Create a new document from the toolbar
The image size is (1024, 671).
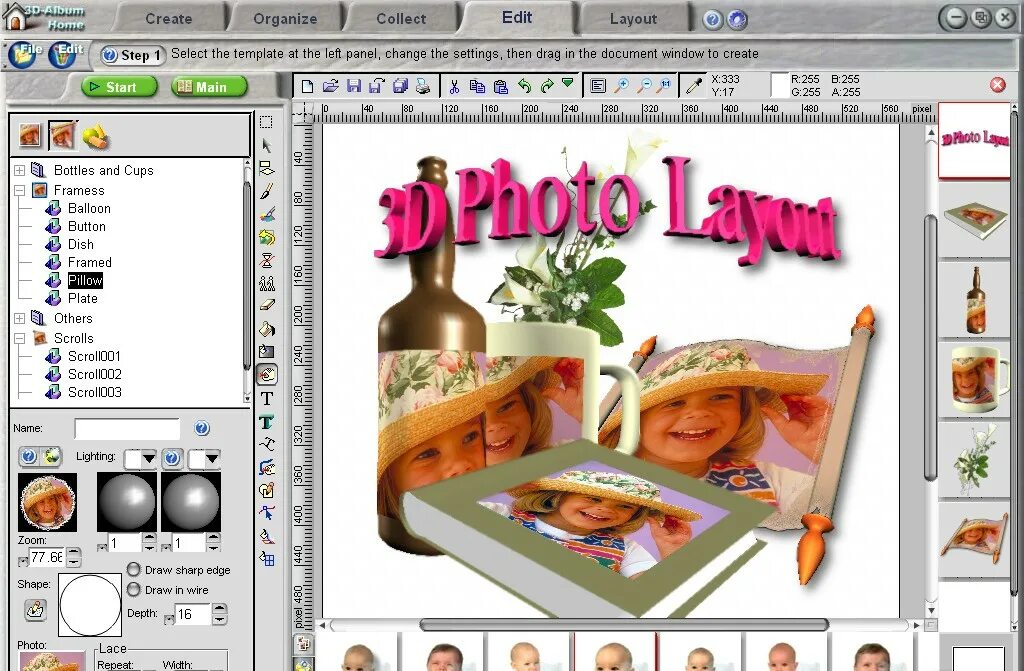pos(307,86)
